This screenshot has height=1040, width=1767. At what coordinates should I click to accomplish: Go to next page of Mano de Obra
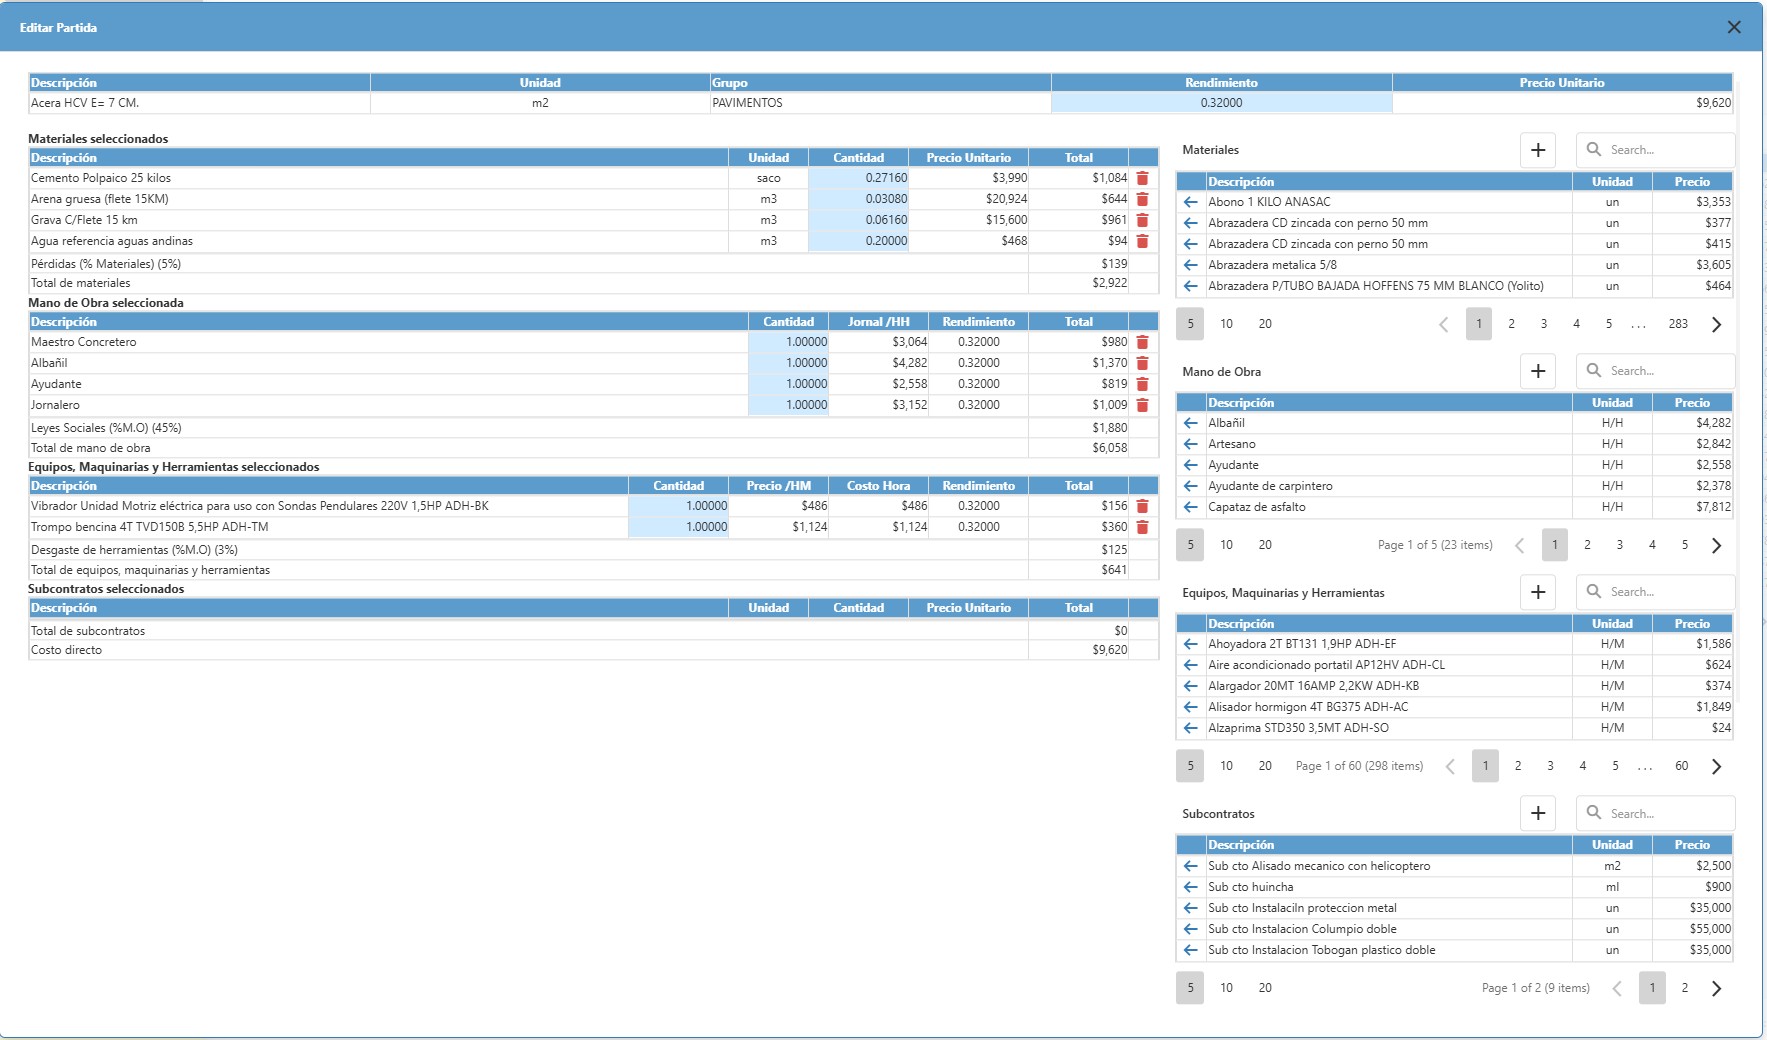(x=1716, y=545)
